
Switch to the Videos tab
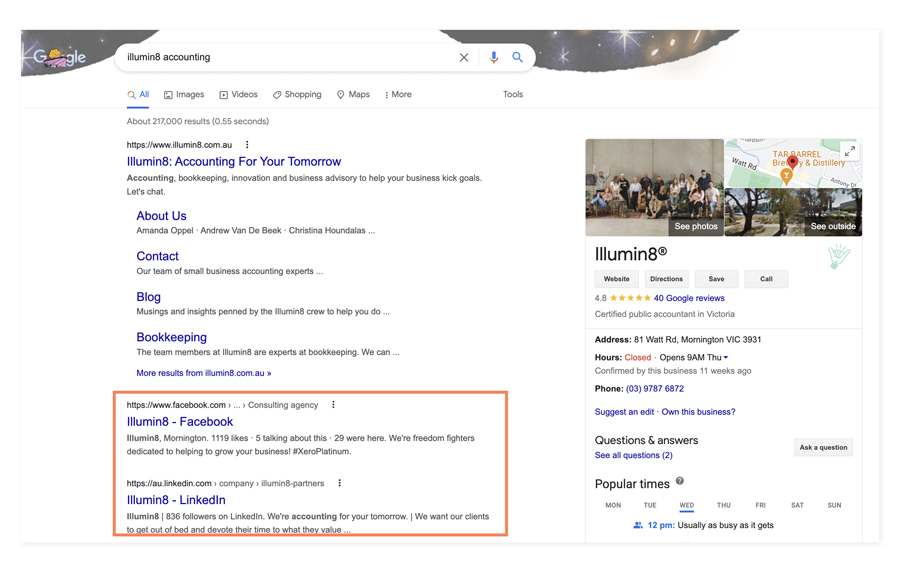(239, 95)
